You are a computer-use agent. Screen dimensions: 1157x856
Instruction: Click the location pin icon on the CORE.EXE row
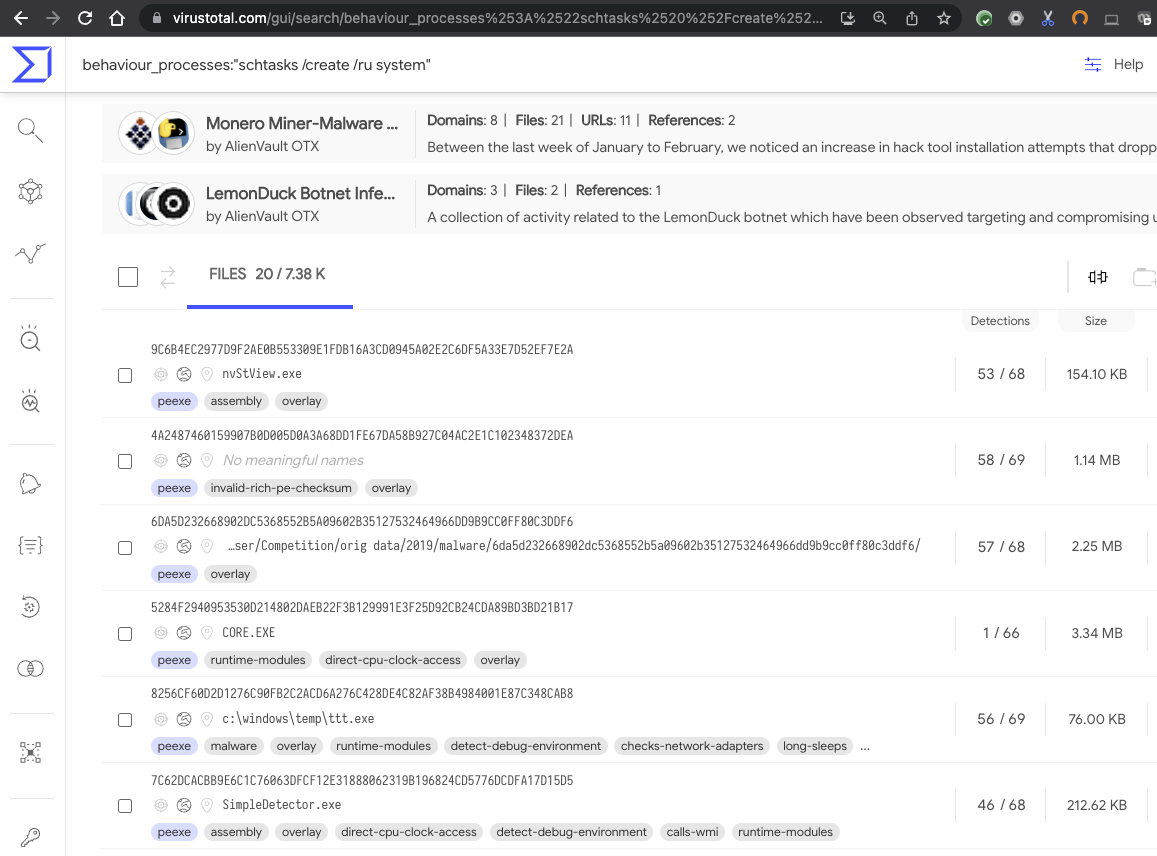(207, 633)
